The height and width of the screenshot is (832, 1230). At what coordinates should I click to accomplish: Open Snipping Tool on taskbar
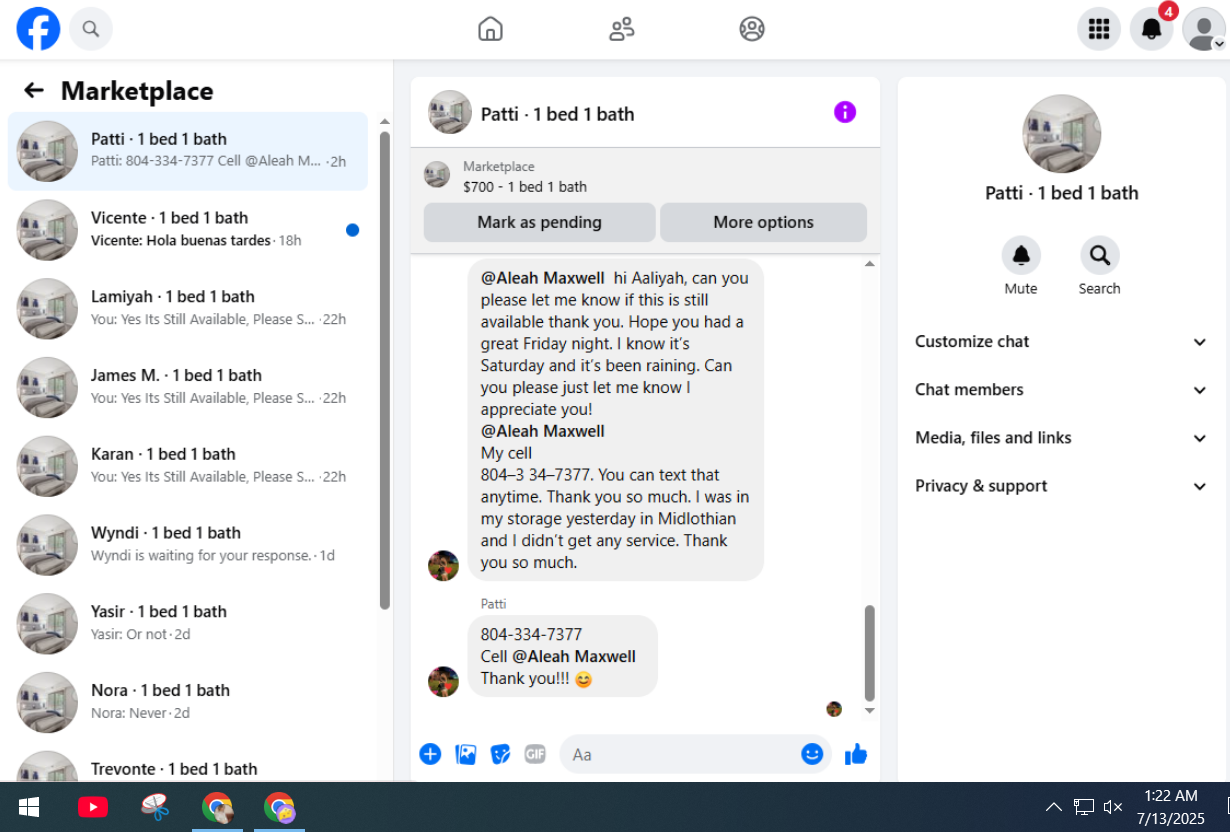(155, 807)
